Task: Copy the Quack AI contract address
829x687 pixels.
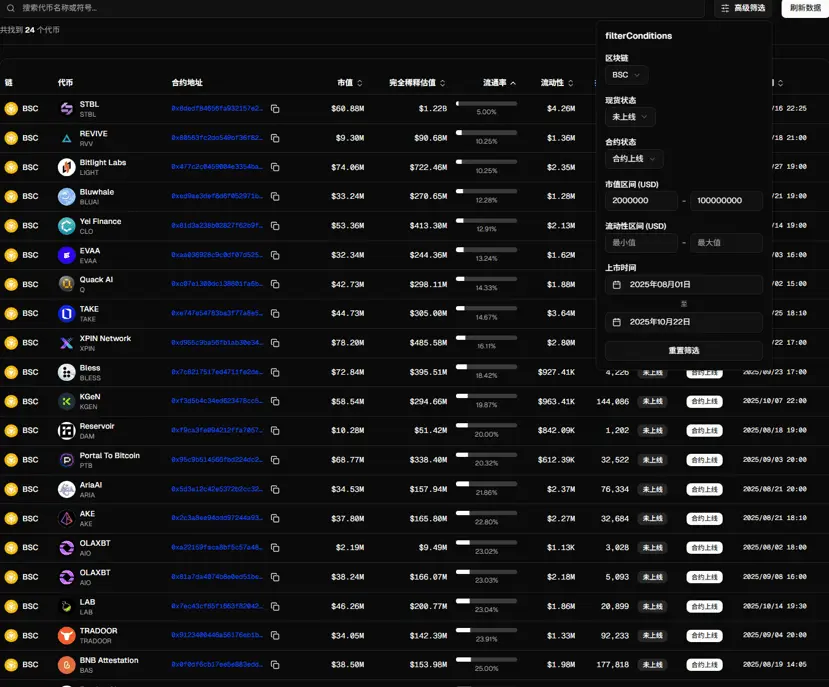Action: 275,284
